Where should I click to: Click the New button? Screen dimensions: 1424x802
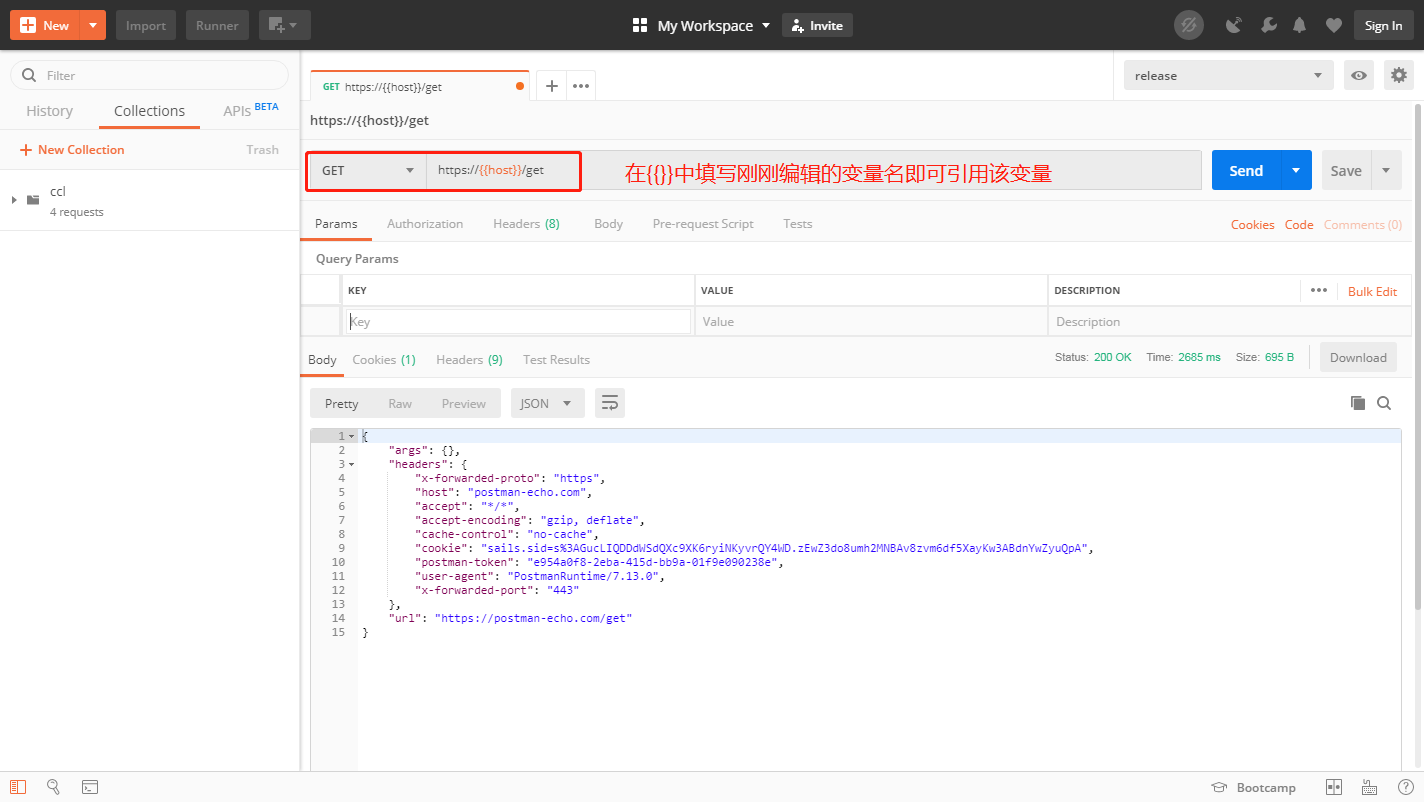click(x=44, y=25)
